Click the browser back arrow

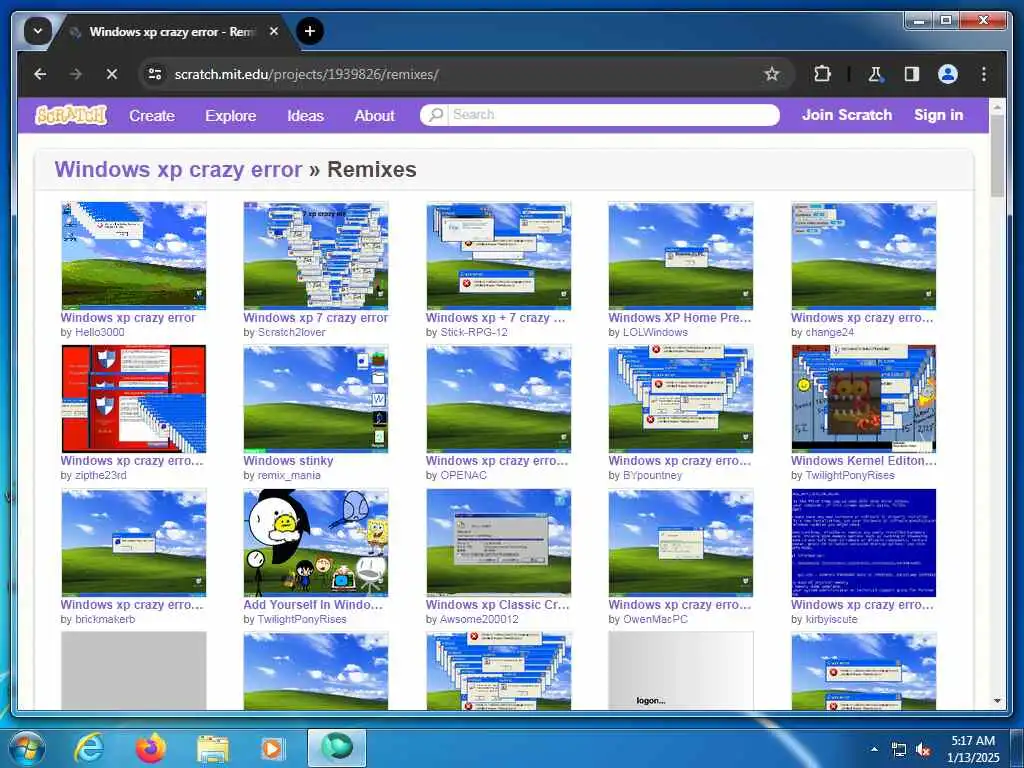[40, 74]
